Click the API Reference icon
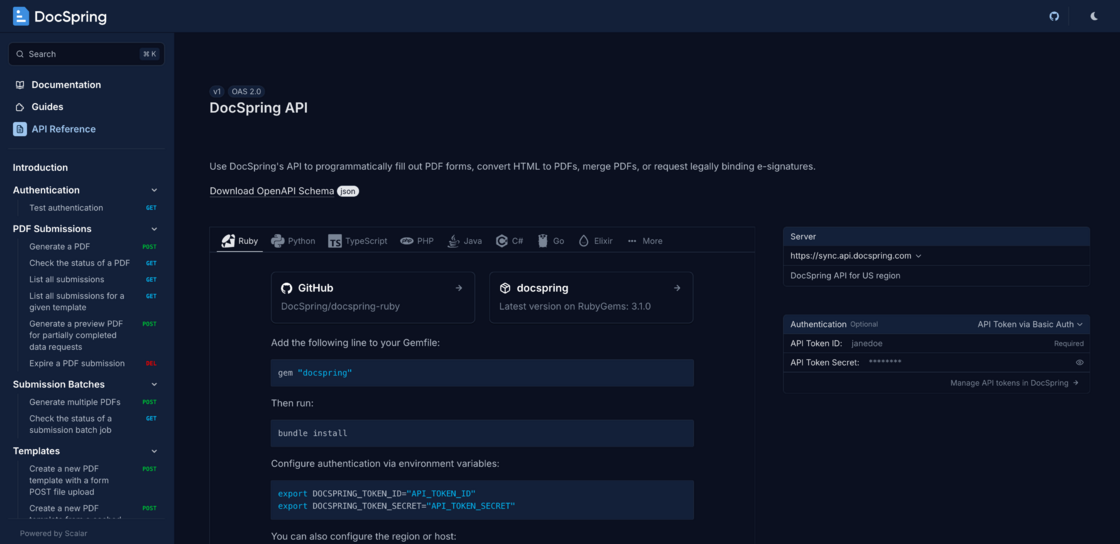The height and width of the screenshot is (544, 1120). [x=20, y=129]
